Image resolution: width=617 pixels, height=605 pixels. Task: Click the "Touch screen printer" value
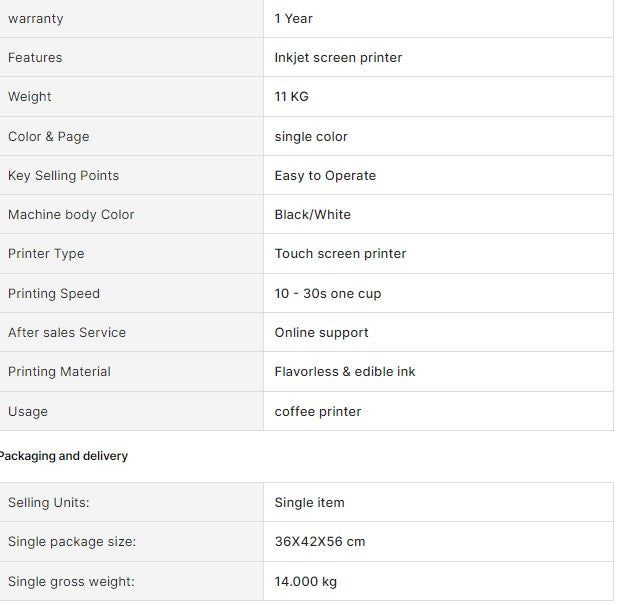point(340,253)
